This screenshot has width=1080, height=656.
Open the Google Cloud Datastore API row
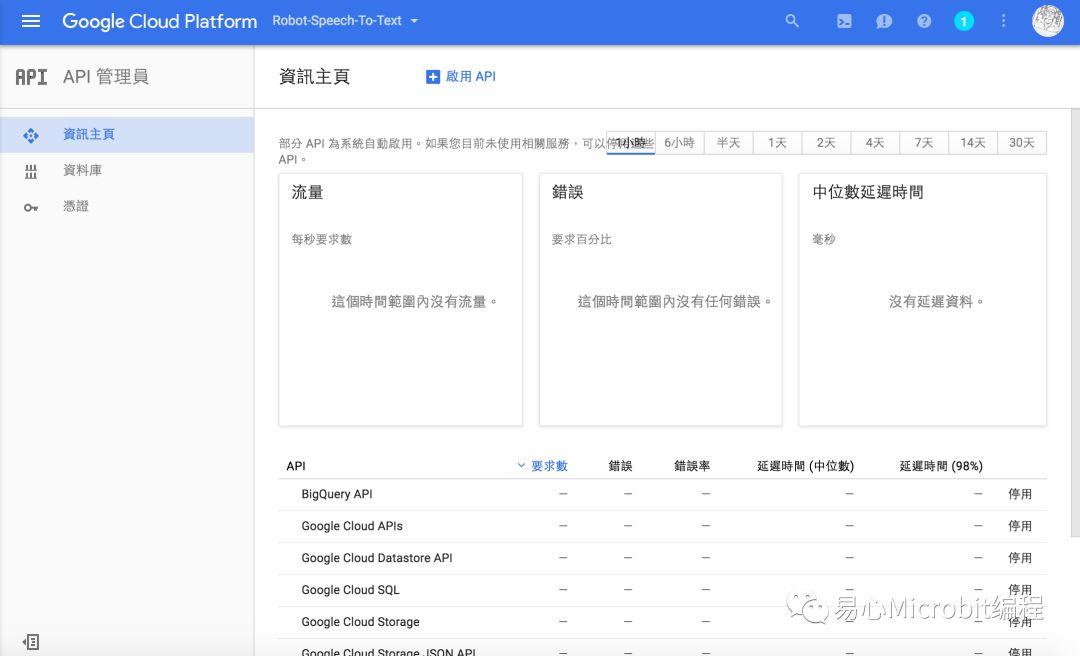click(663, 558)
